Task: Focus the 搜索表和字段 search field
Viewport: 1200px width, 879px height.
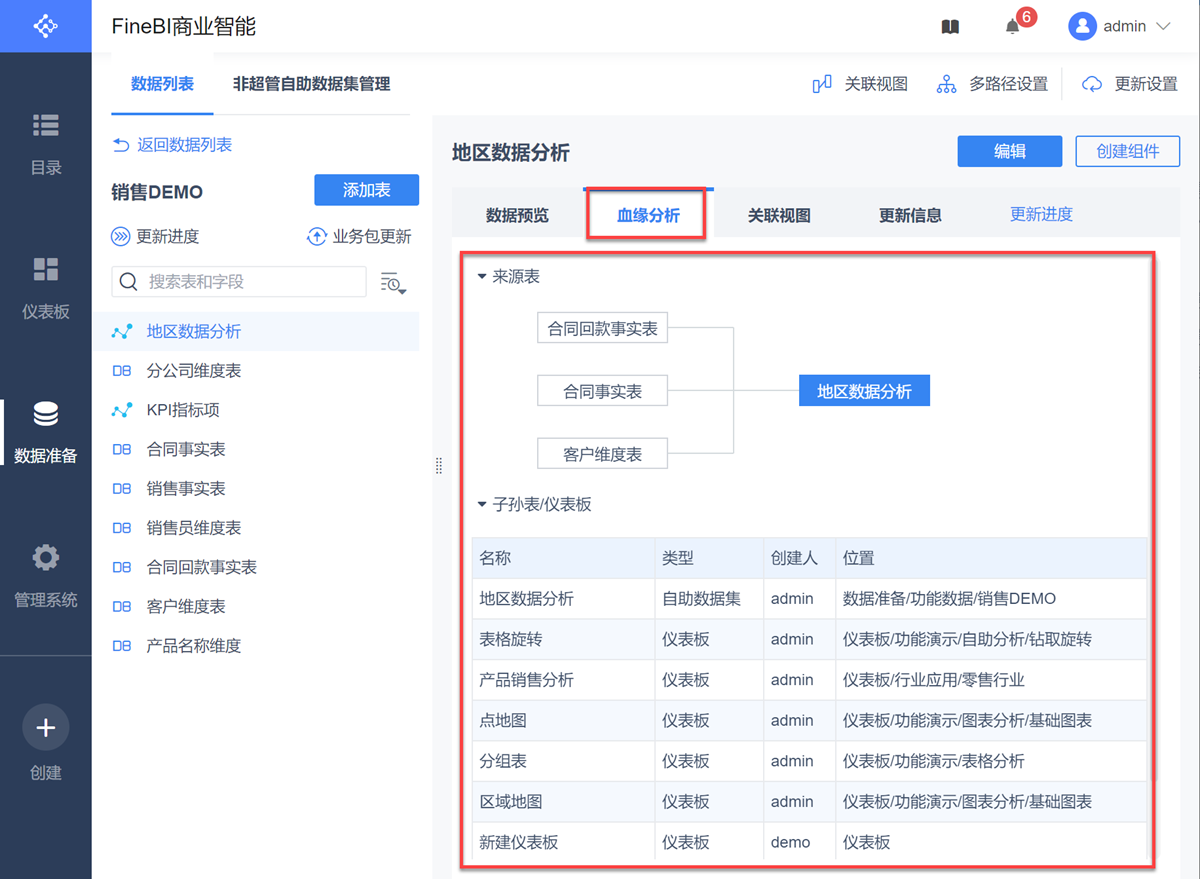Action: [239, 282]
